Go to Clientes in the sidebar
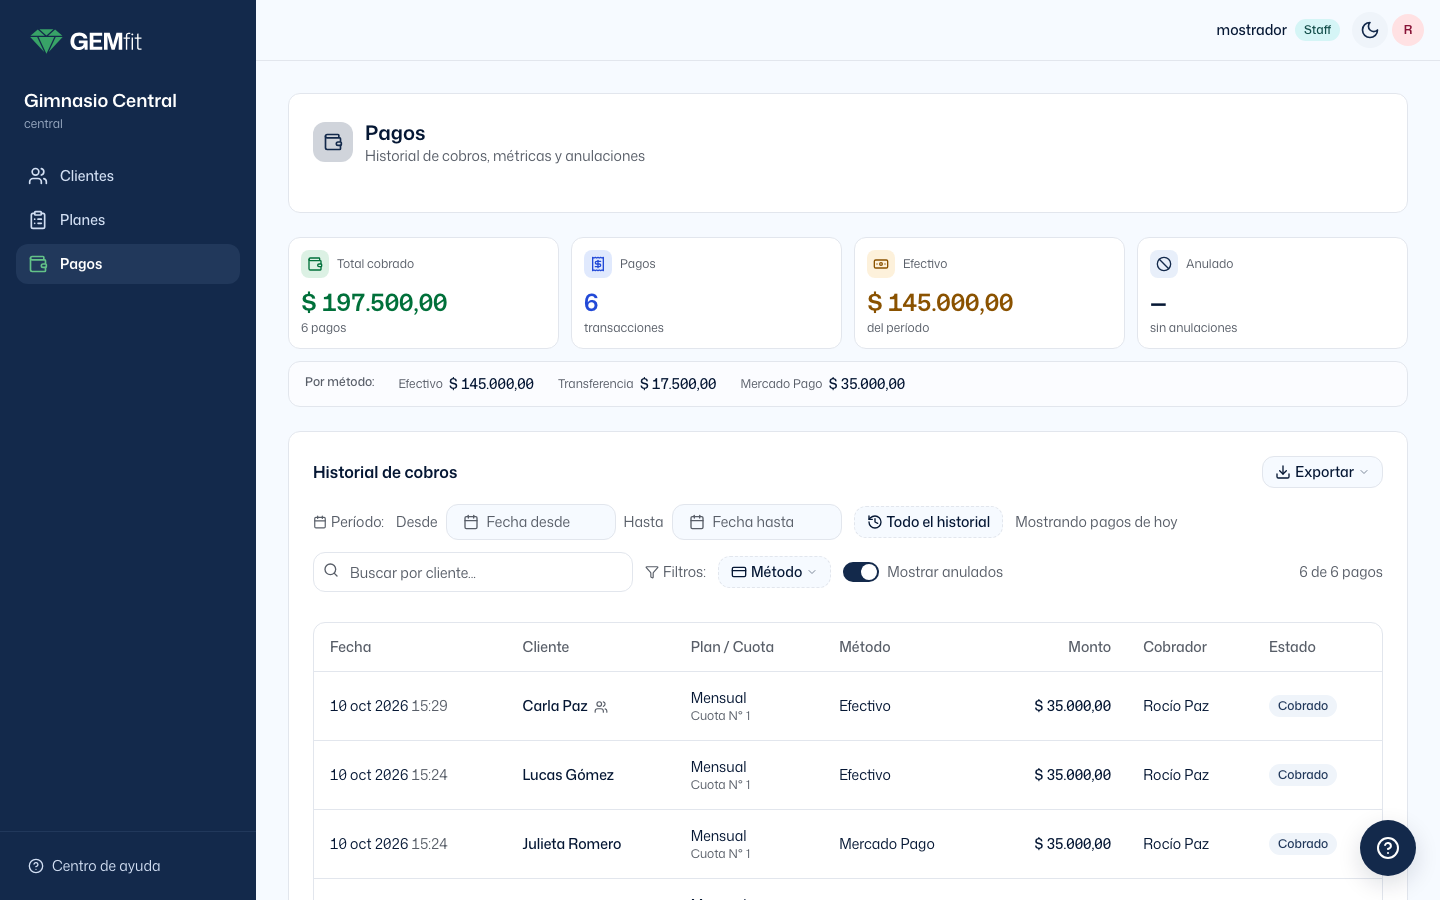This screenshot has height=900, width=1440. [x=128, y=176]
